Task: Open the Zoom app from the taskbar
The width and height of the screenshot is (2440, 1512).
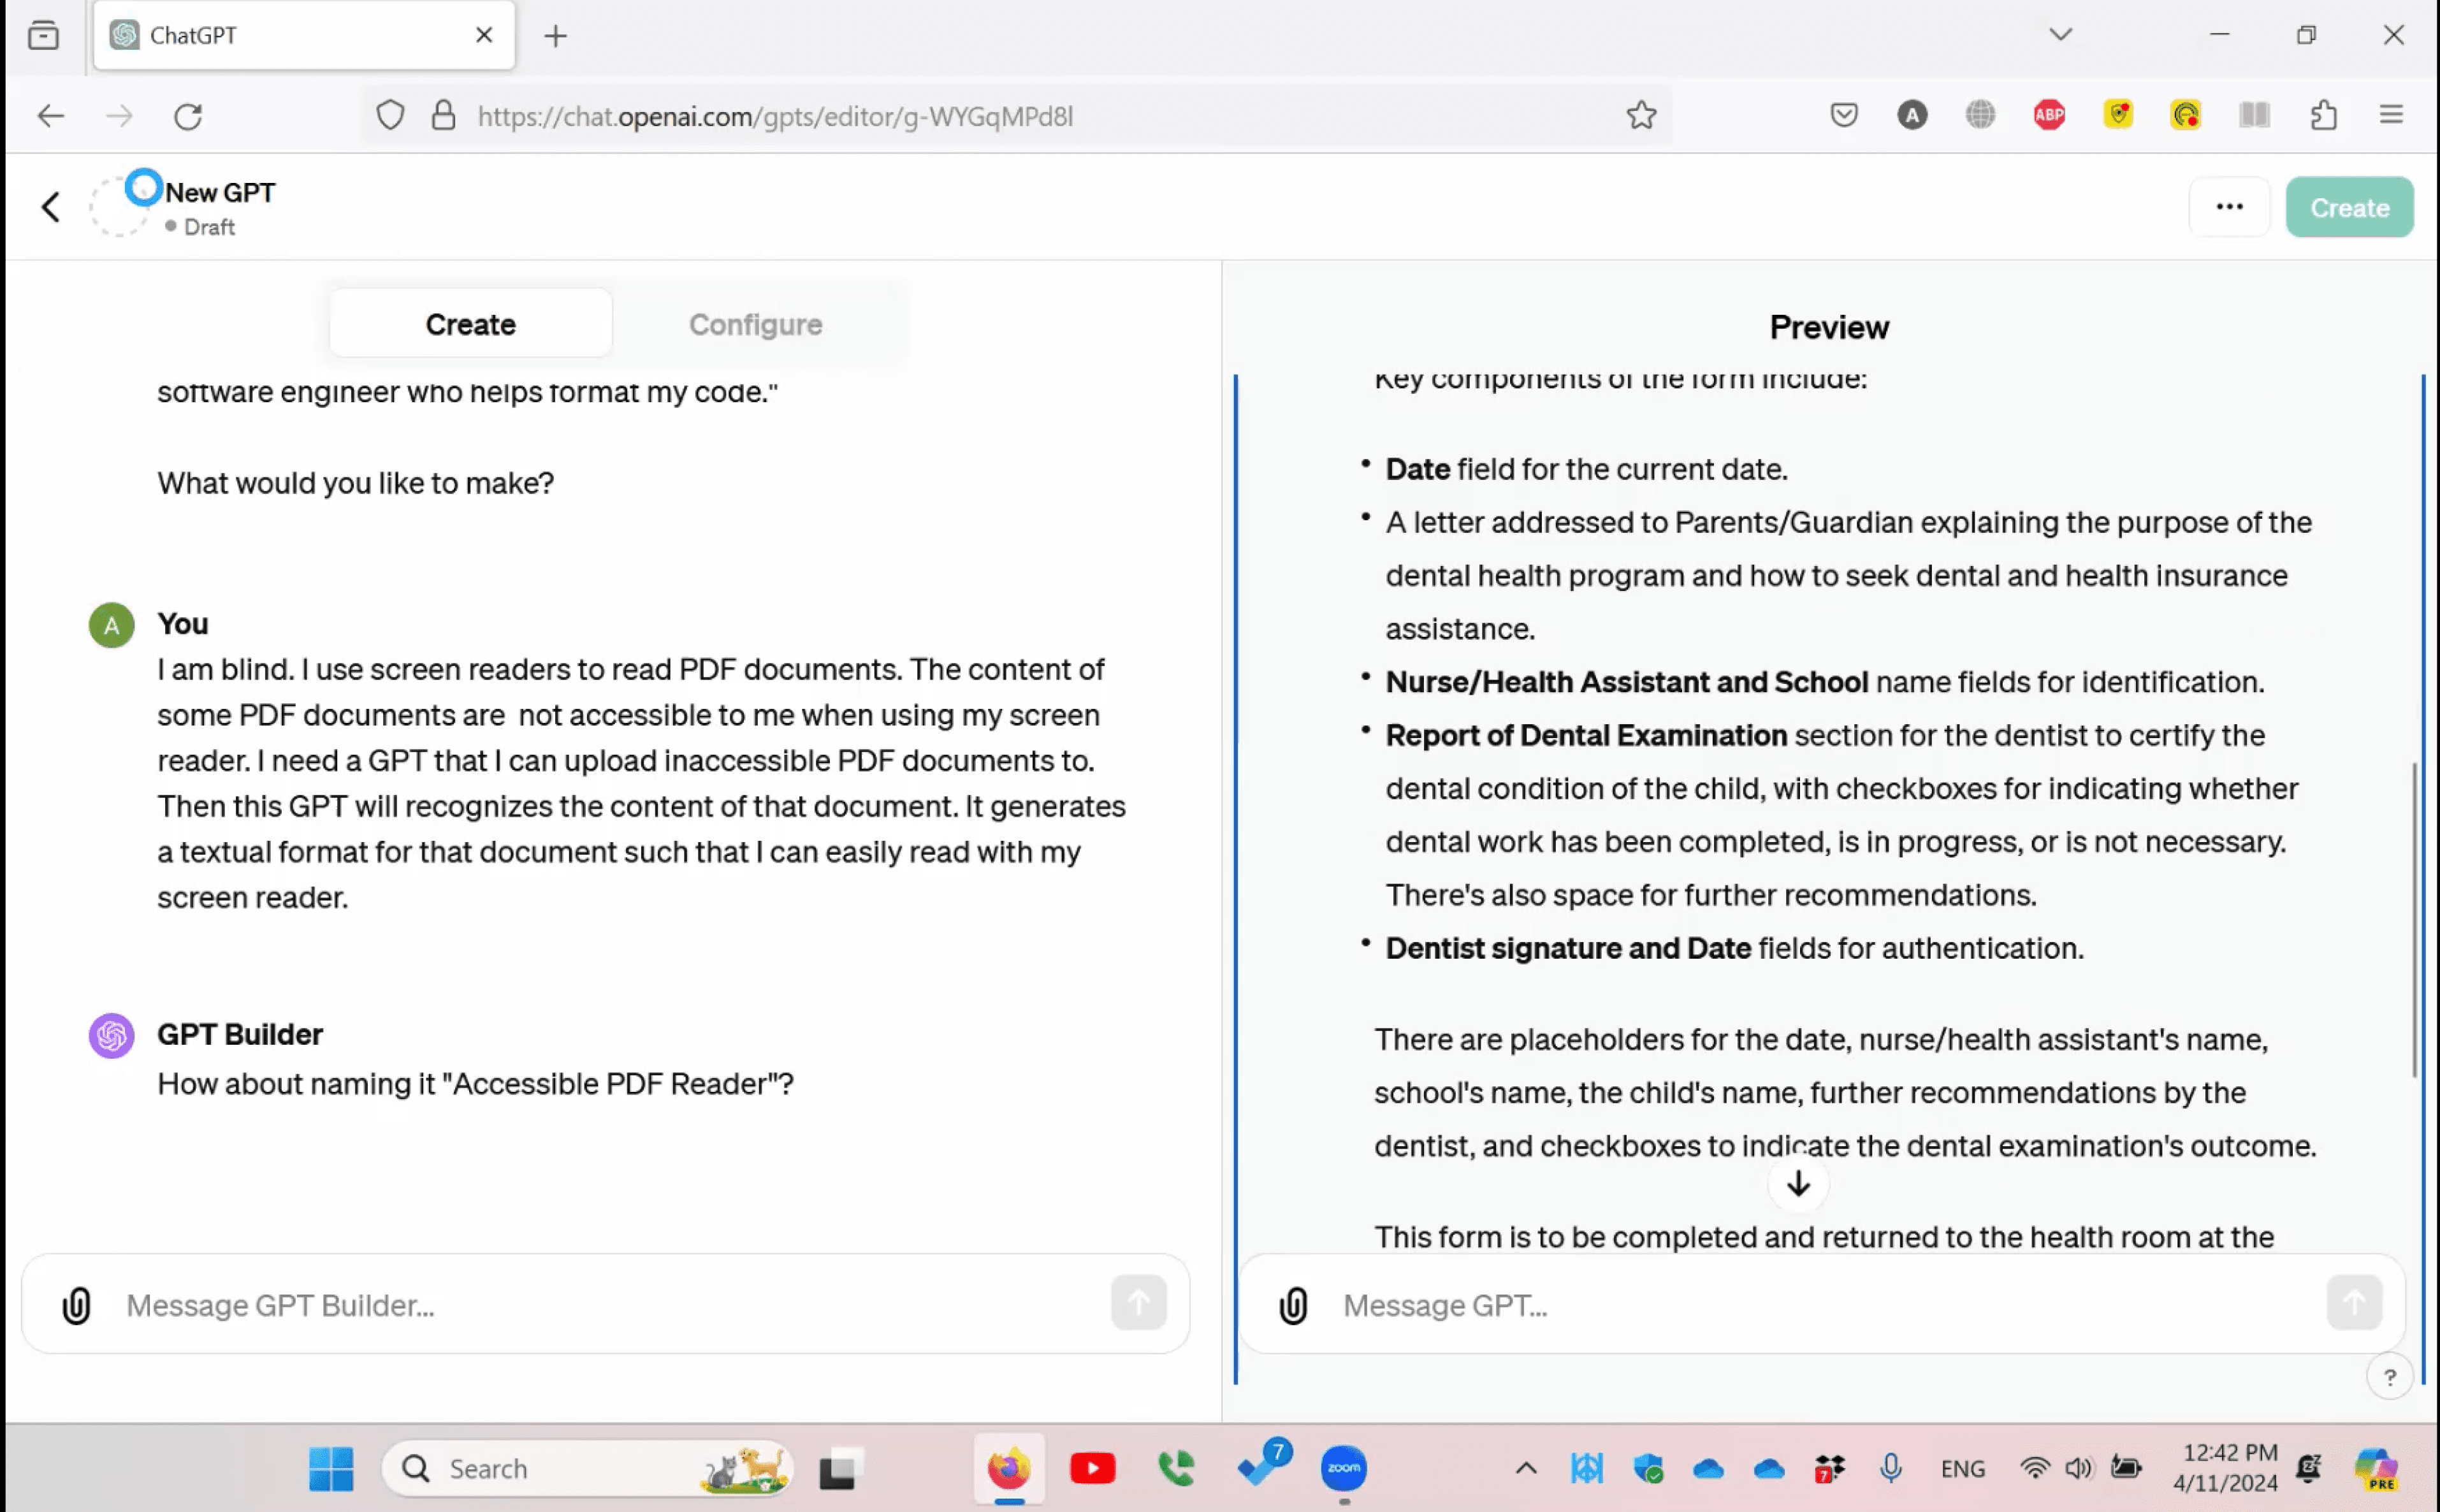Action: tap(1343, 1468)
